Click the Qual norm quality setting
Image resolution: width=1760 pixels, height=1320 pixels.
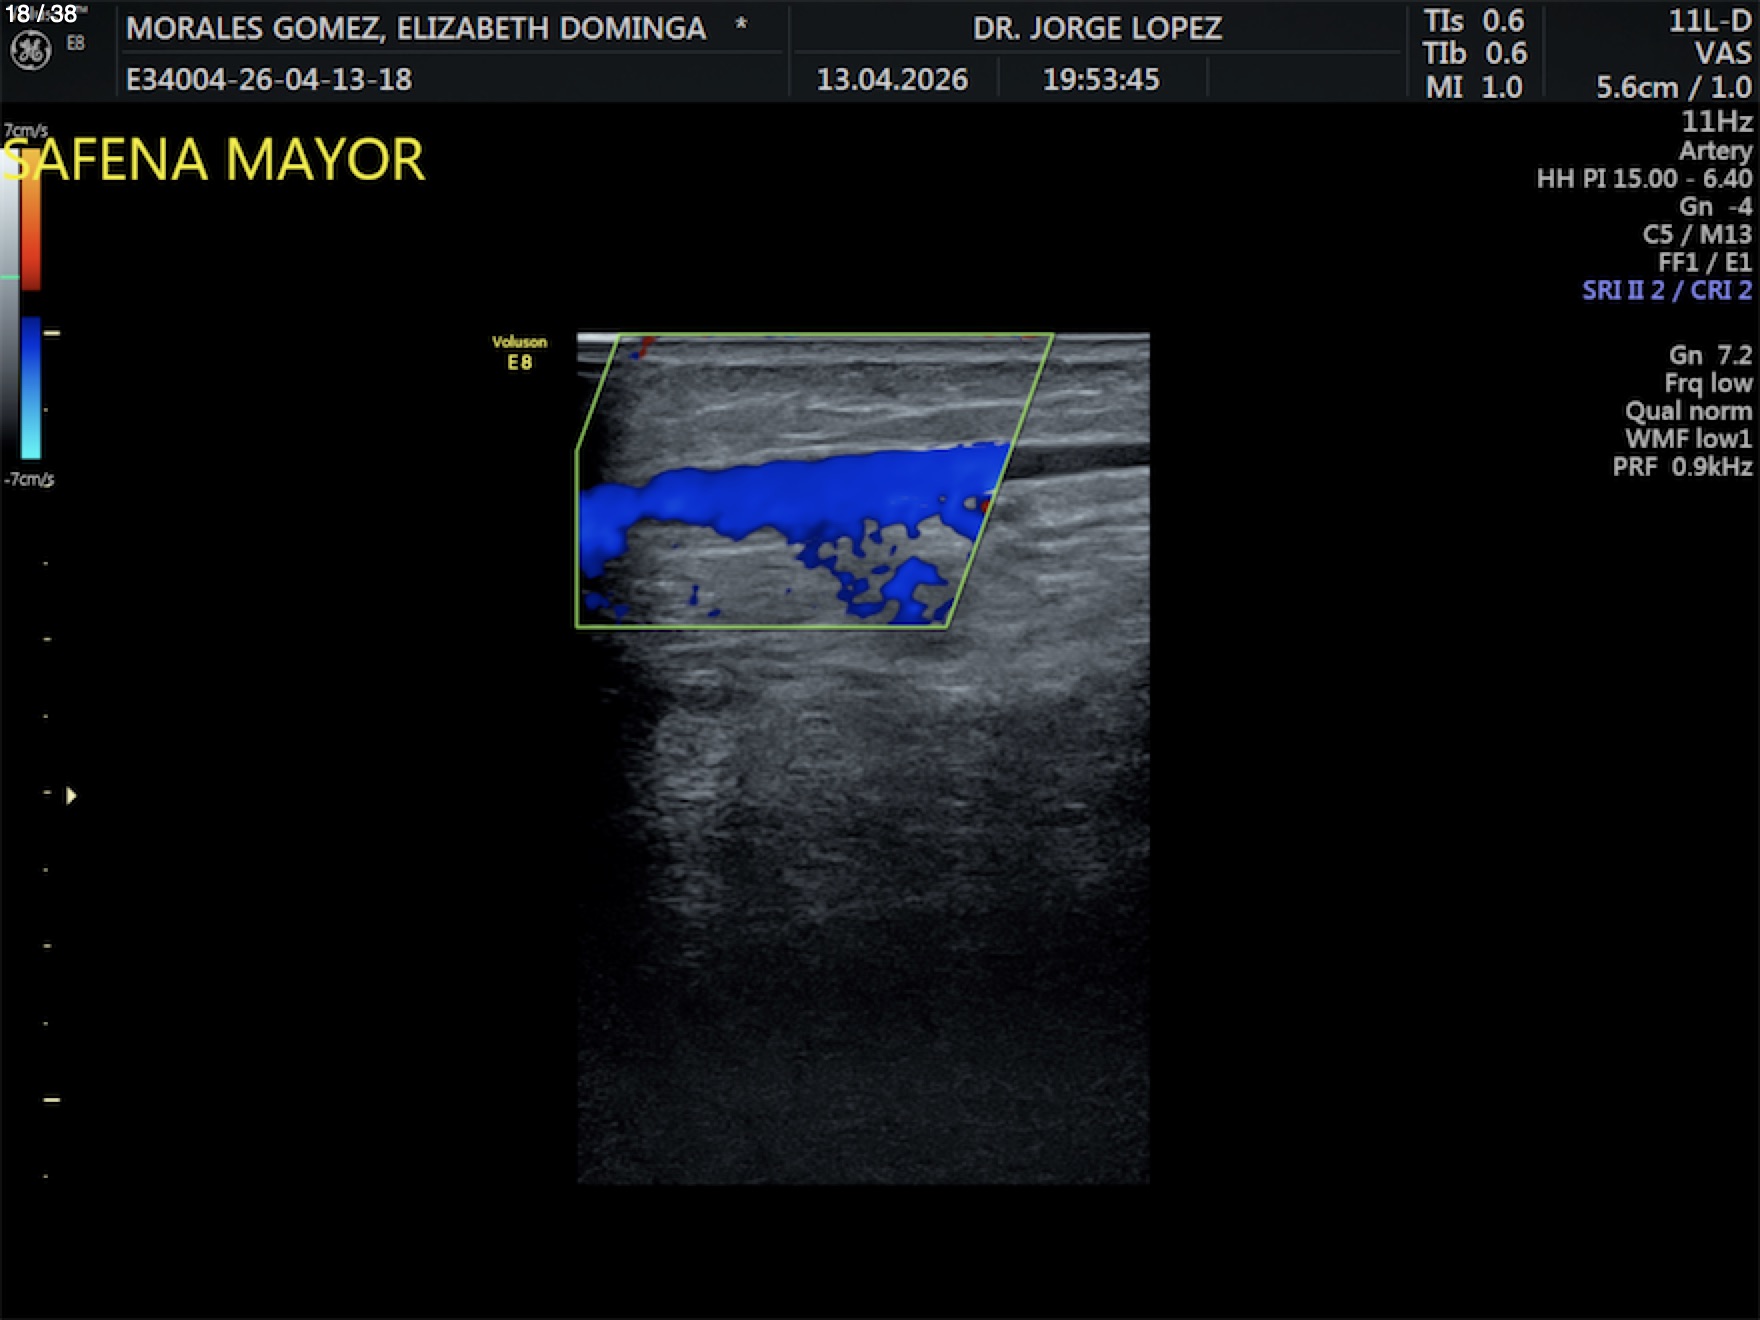pos(1687,411)
